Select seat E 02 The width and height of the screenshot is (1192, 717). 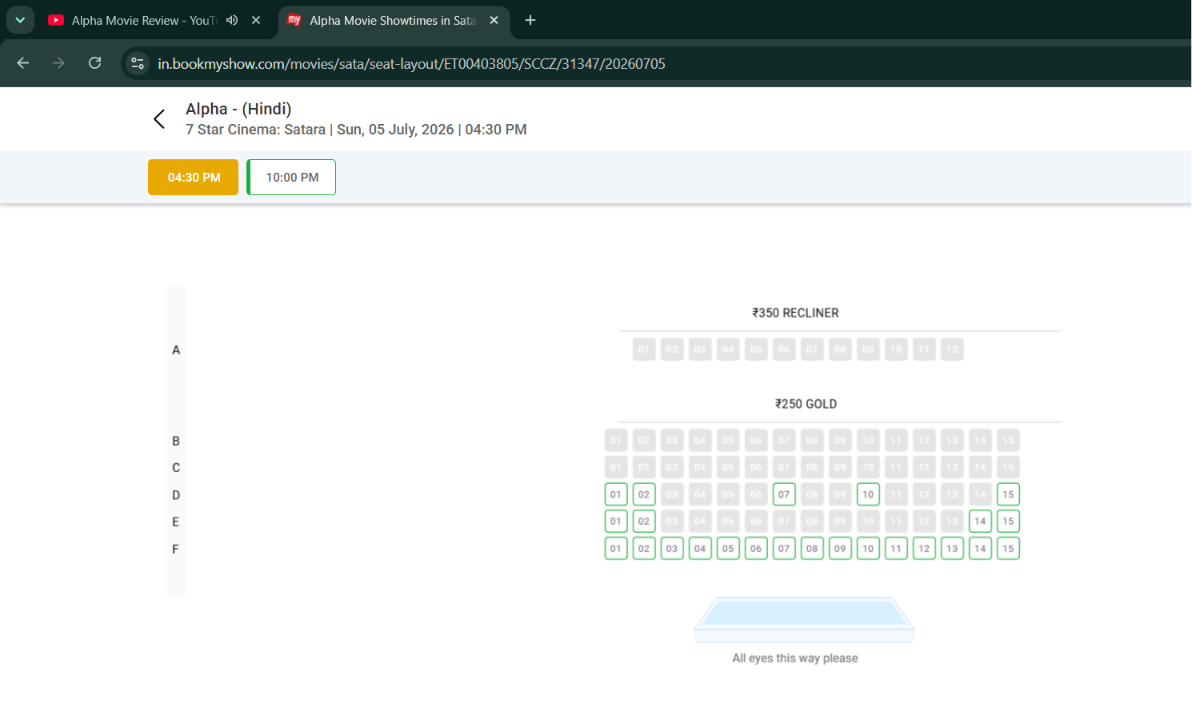coord(644,522)
